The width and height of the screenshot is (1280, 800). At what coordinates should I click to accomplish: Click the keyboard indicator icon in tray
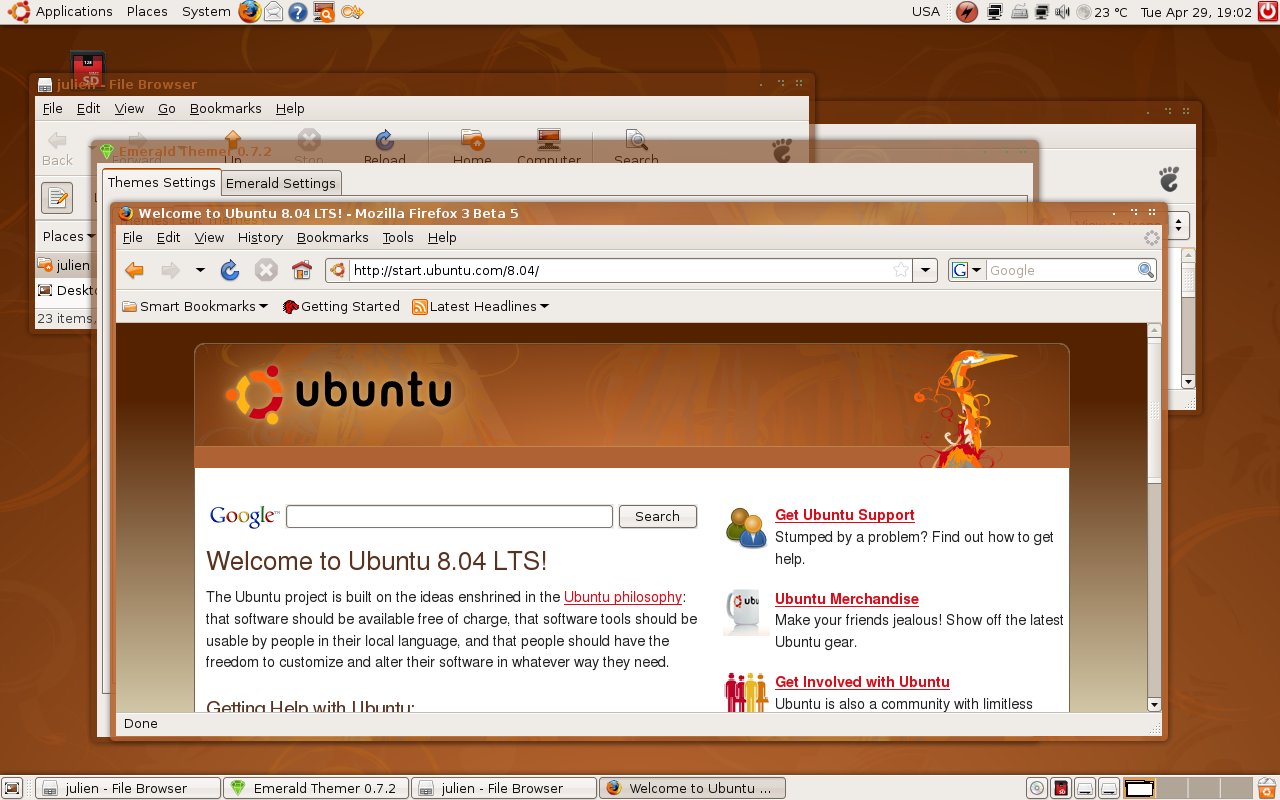1019,12
